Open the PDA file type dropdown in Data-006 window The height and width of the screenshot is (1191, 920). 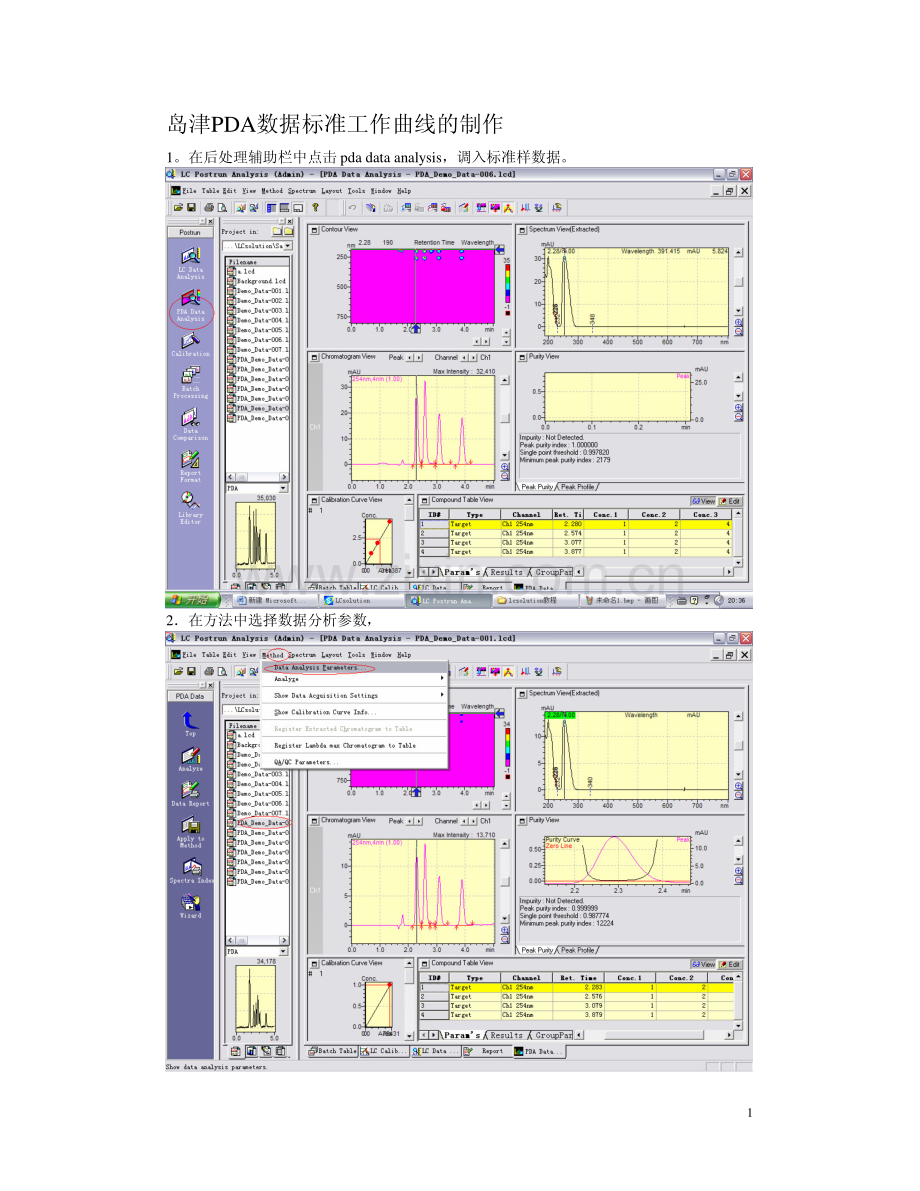click(x=283, y=489)
